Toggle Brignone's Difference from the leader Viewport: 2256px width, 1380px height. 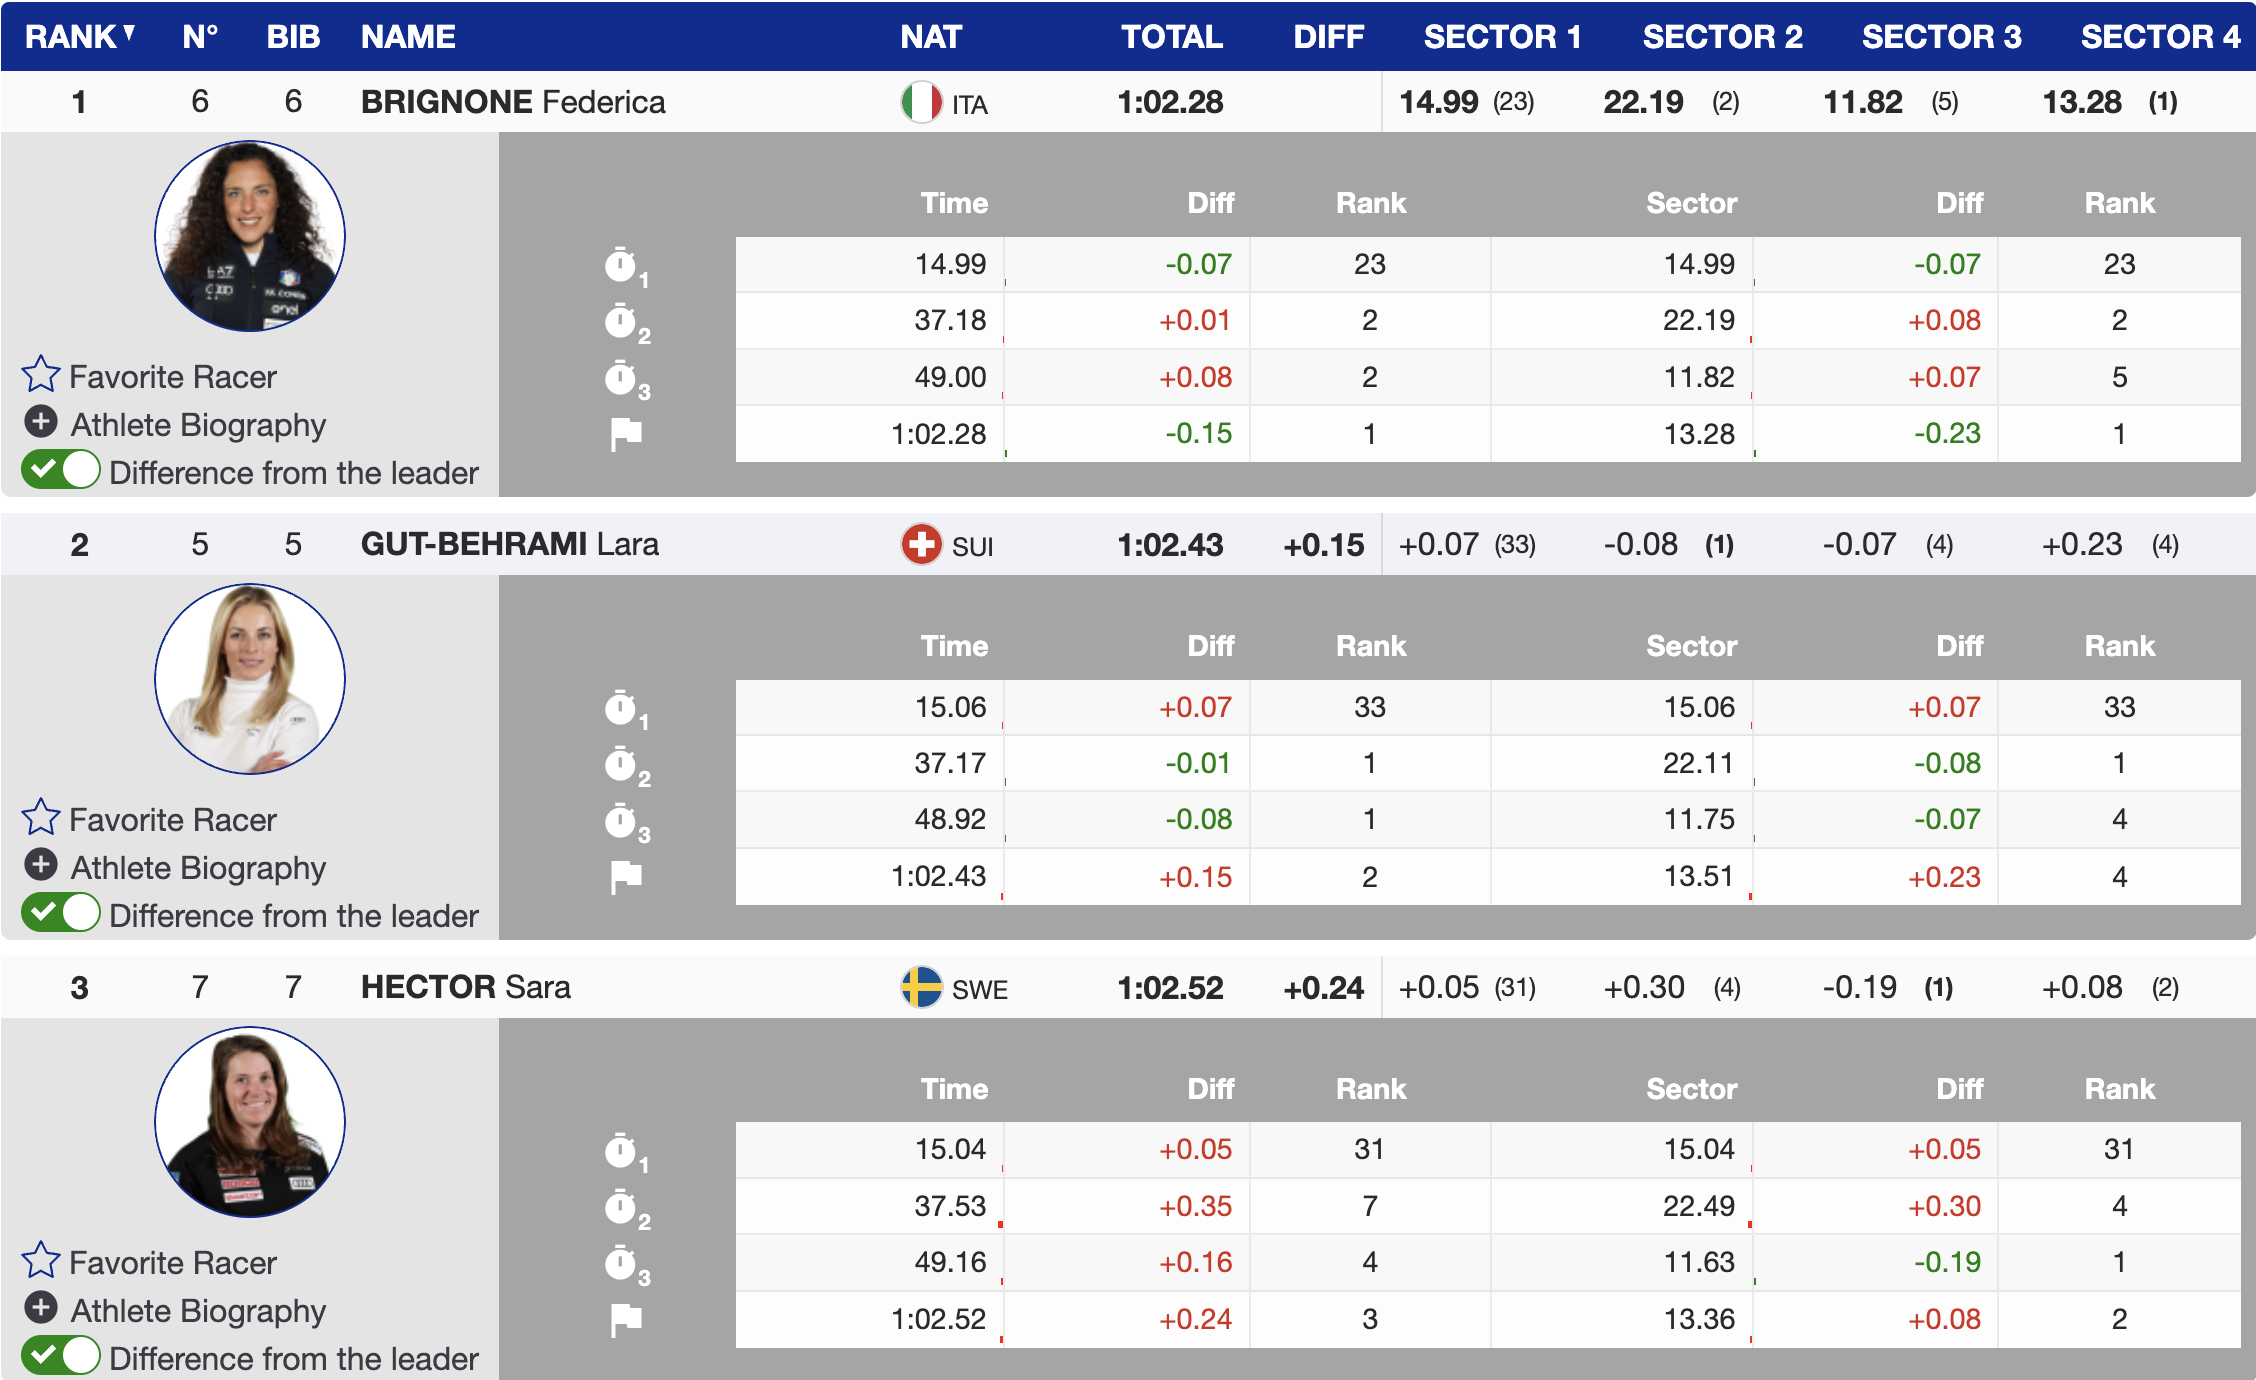pos(61,470)
